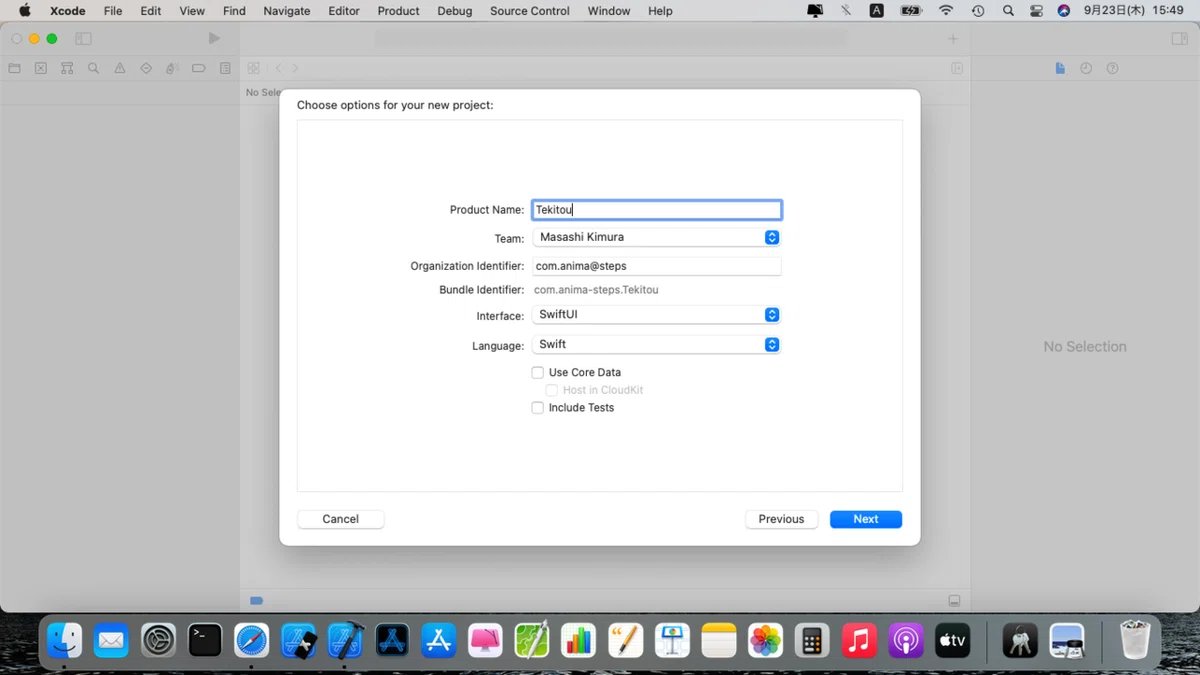The height and width of the screenshot is (675, 1200).
Task: Open Keychain Access in the Dock
Action: (x=1020, y=640)
